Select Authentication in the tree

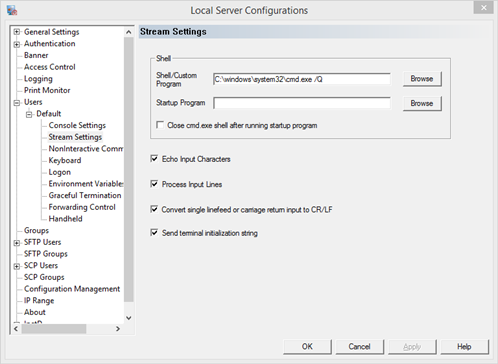click(x=50, y=44)
